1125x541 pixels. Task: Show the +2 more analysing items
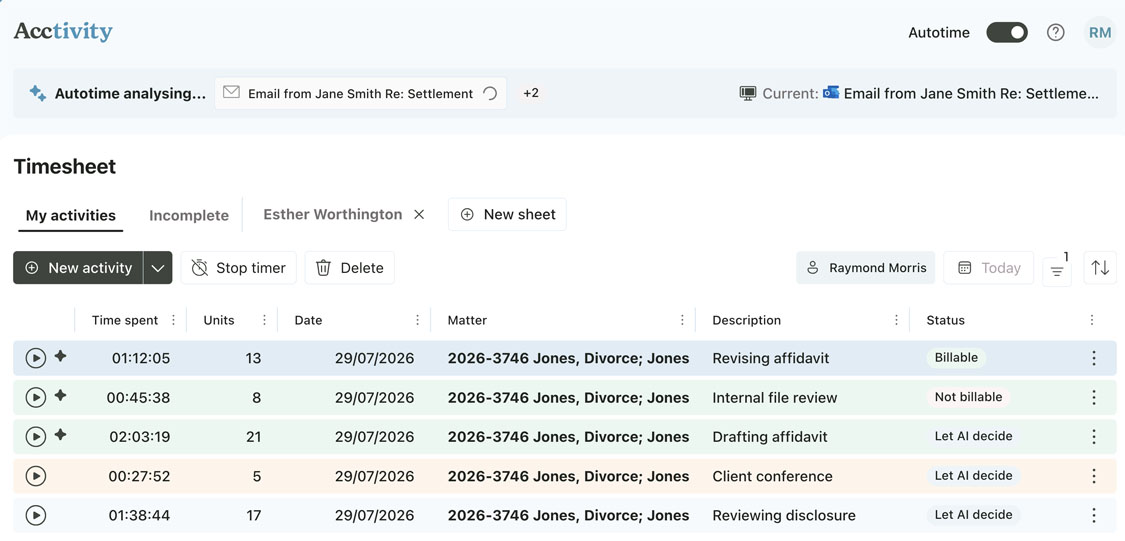click(531, 93)
